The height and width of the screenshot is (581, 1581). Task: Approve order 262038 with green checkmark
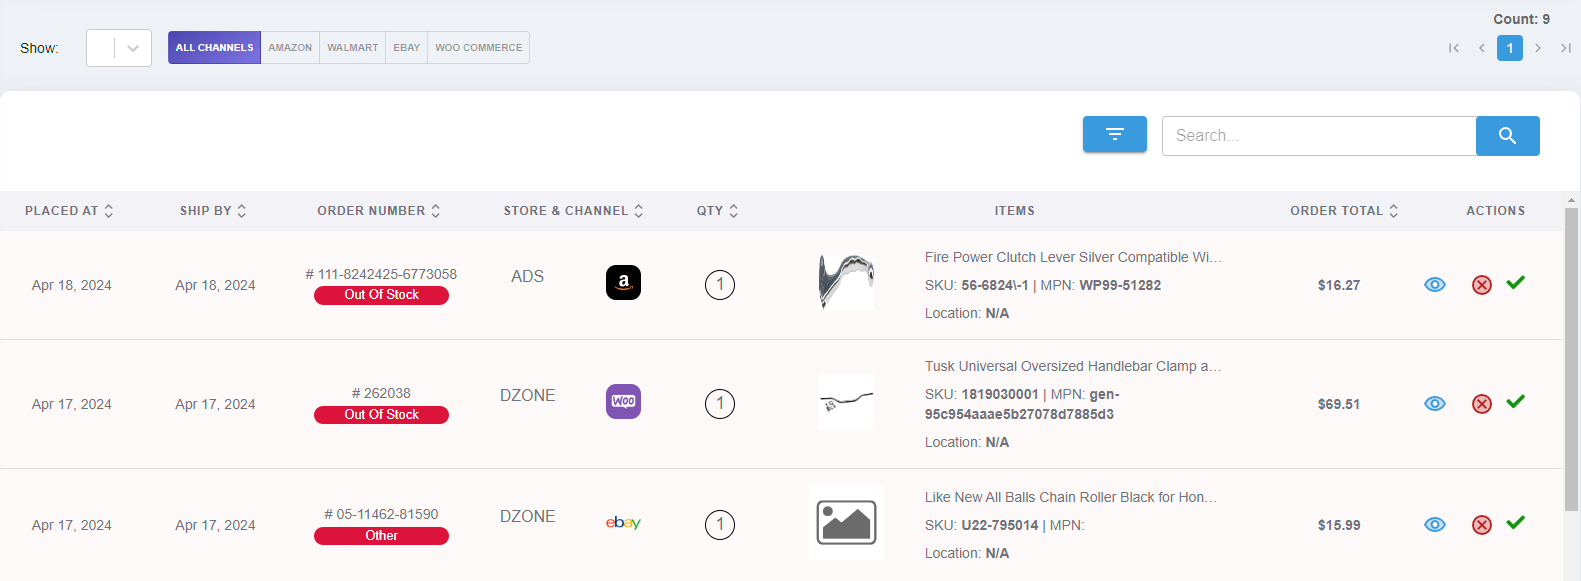coord(1515,402)
